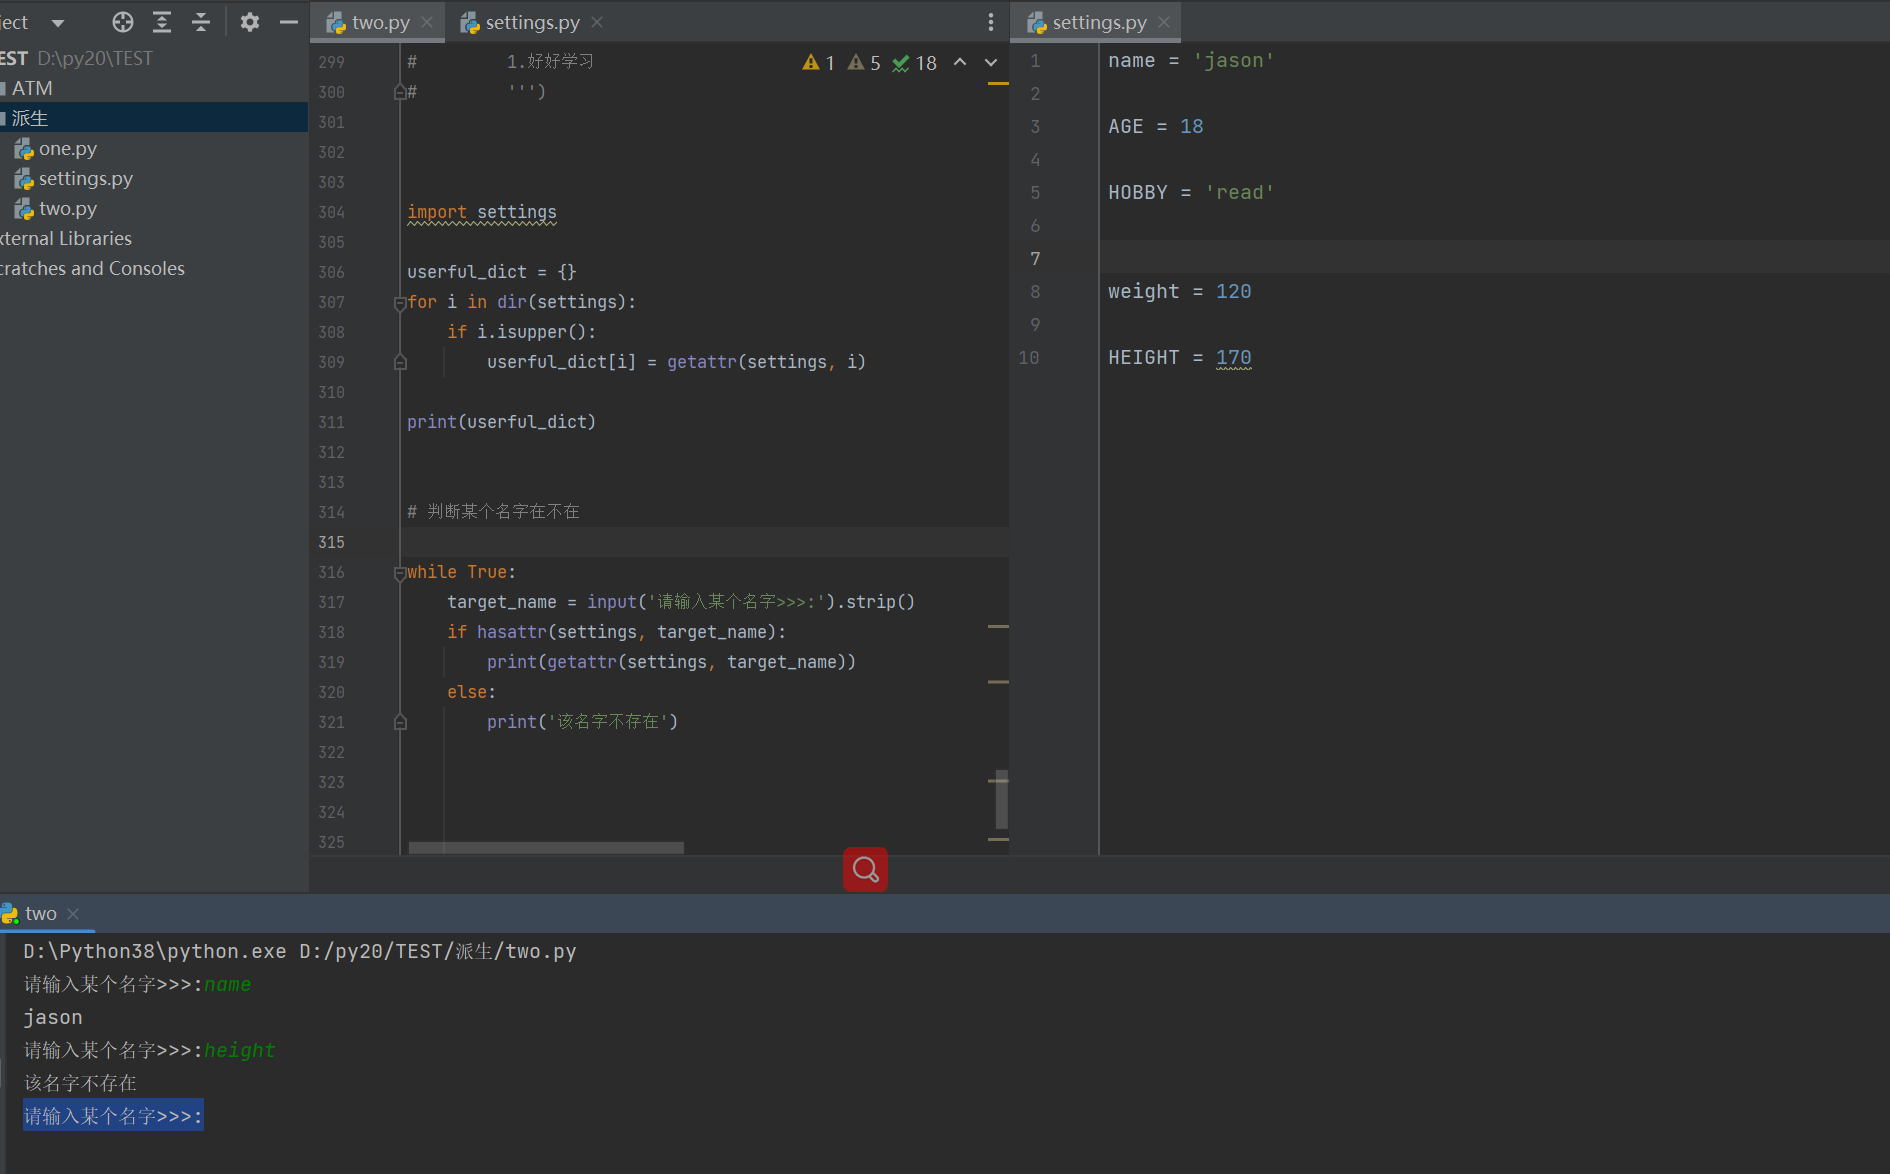
Task: Click the 'jason' output line in console
Action: (53, 1017)
